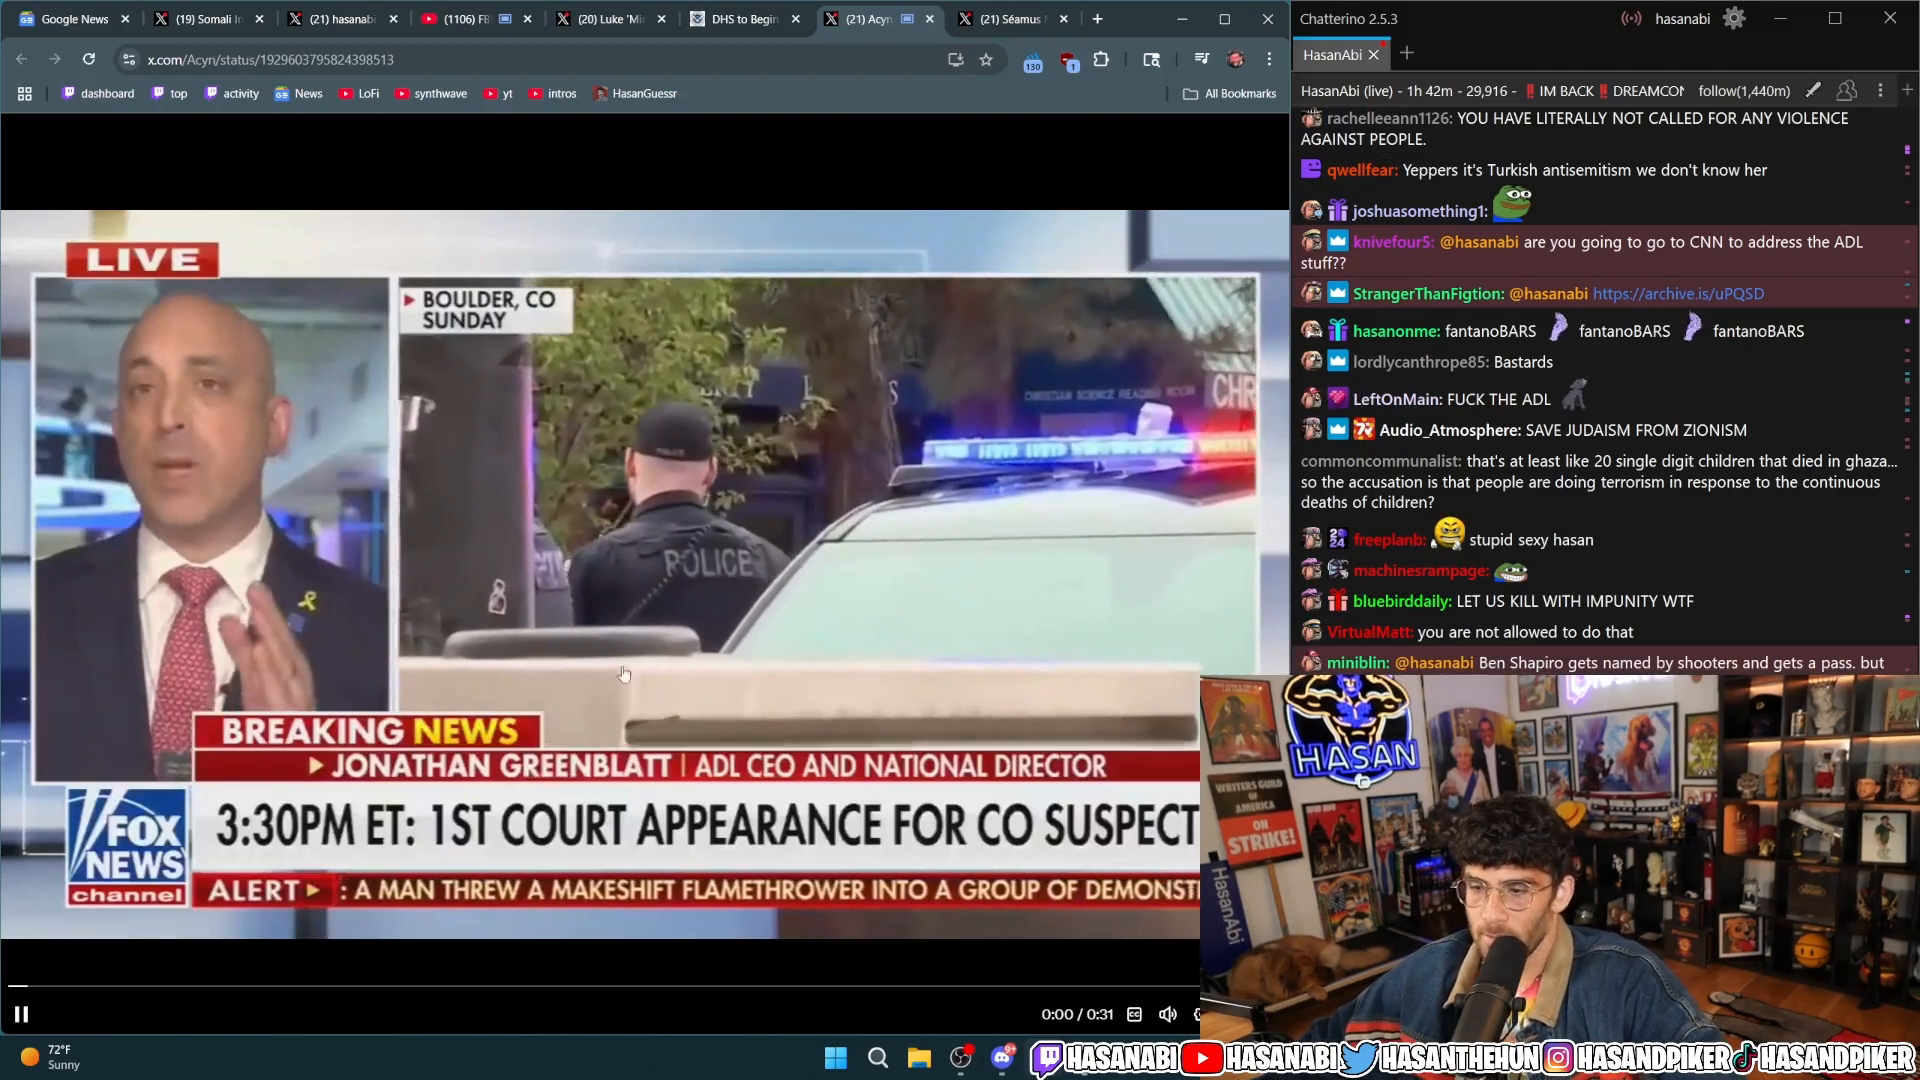
Task: Open Chatterino channel three-dot menu
Action: point(1880,91)
